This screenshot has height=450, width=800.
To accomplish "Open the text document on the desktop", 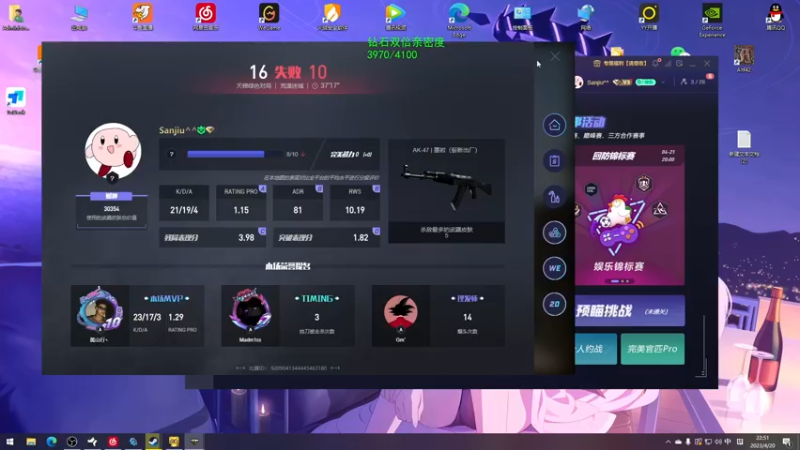I will click(744, 147).
